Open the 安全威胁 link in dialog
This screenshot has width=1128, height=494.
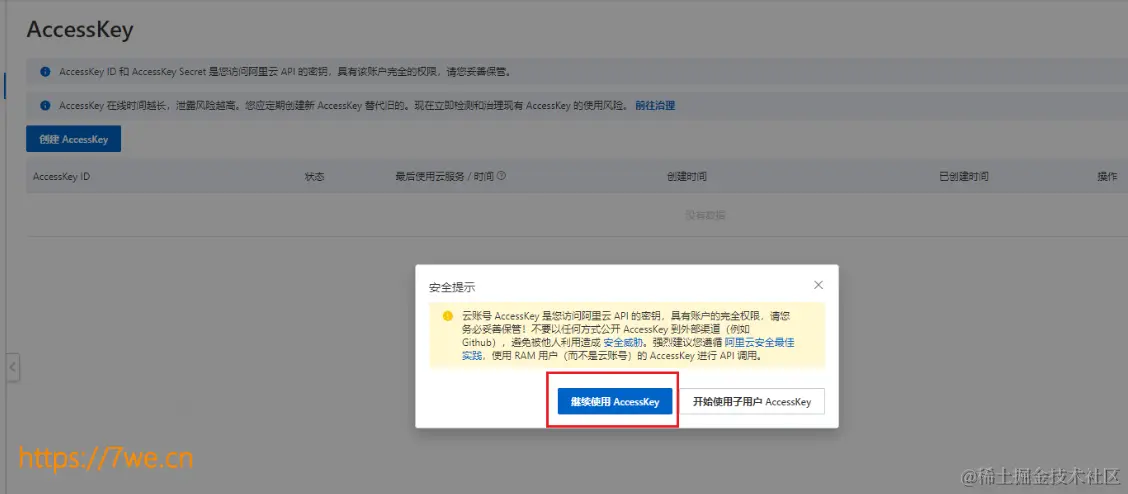point(622,343)
